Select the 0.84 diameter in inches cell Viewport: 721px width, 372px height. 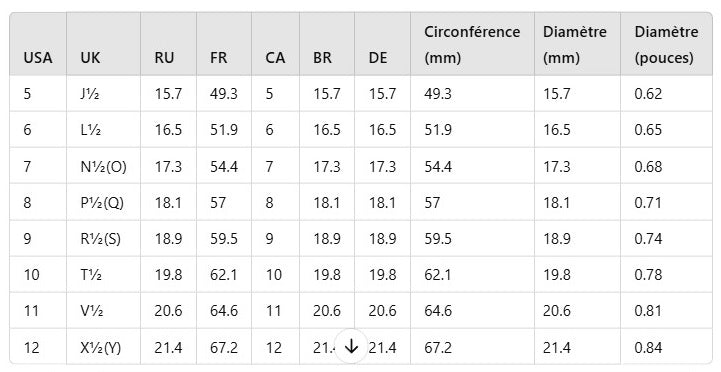coord(666,347)
